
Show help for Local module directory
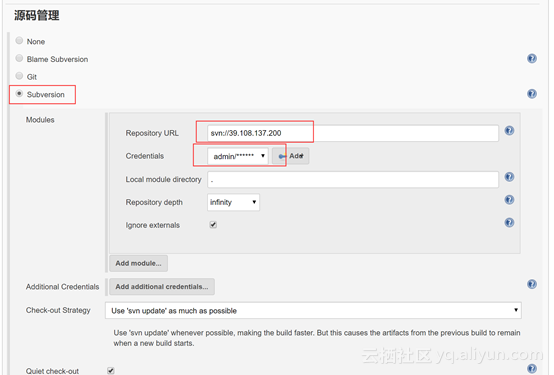(509, 177)
